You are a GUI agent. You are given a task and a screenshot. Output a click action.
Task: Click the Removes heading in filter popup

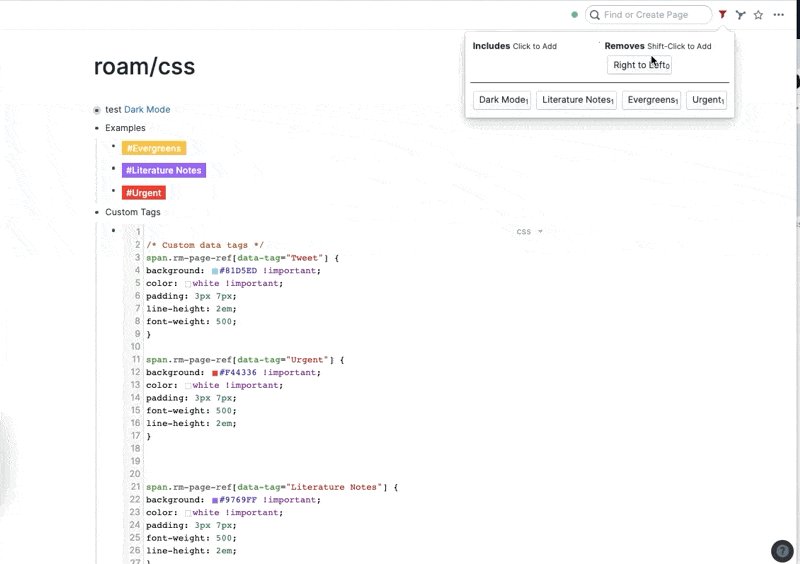(x=624, y=46)
